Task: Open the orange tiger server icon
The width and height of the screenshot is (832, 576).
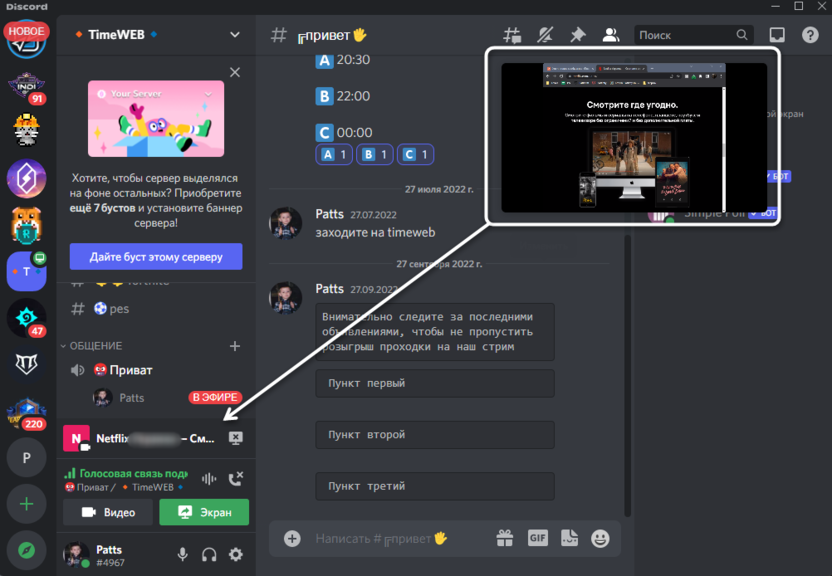Action: coord(27,225)
